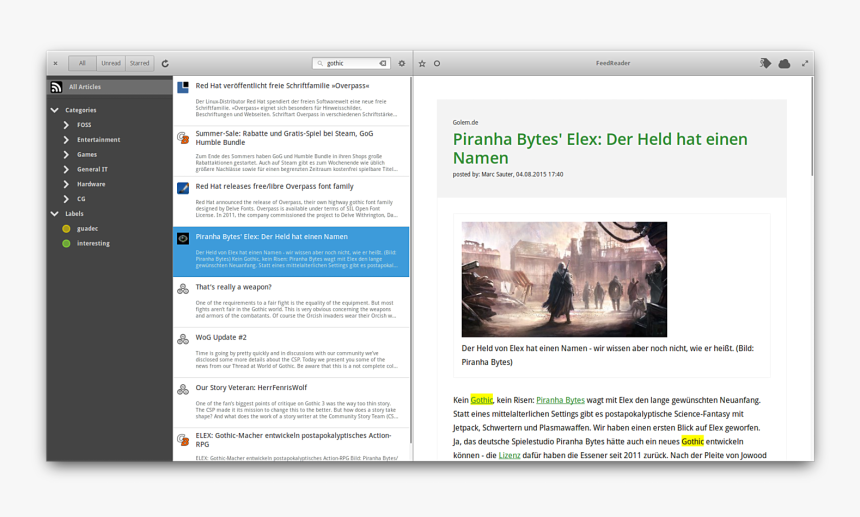Click the feed icon of Our Story Veteran article
The height and width of the screenshot is (517, 860).
[x=183, y=389]
